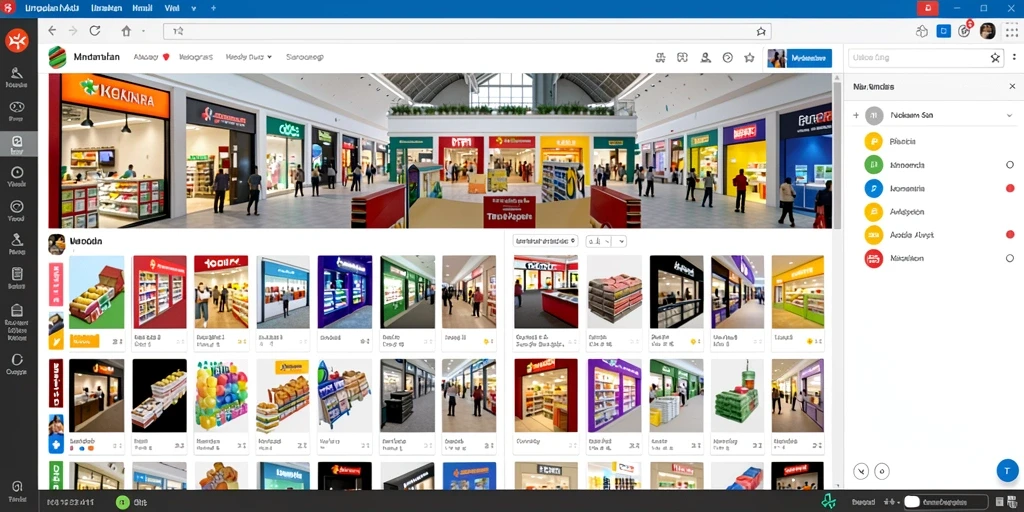Click the star icon in the page header
Screen dimensions: 1024x512
[749, 57]
